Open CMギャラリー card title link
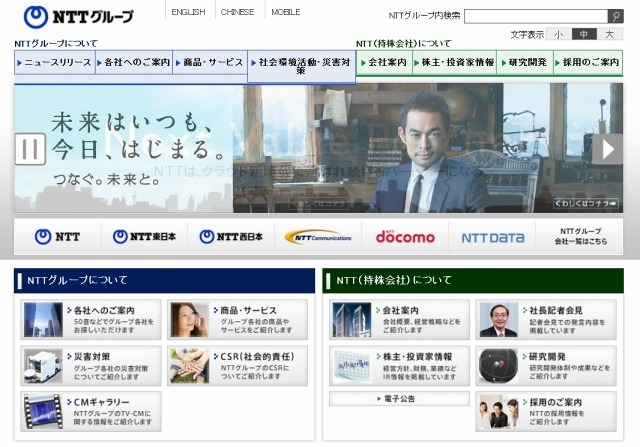The image size is (640, 447). (101, 403)
